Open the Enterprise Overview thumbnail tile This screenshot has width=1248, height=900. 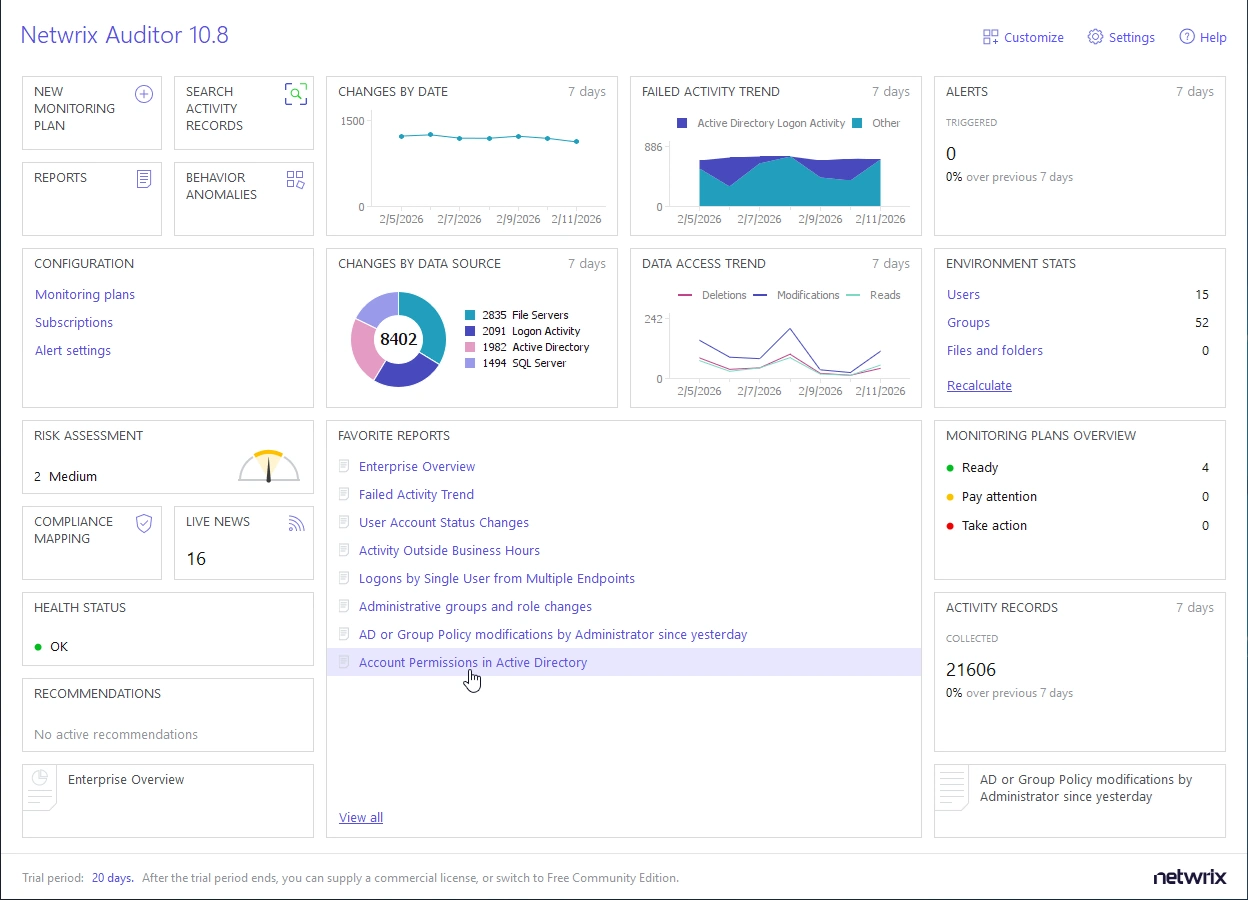167,800
